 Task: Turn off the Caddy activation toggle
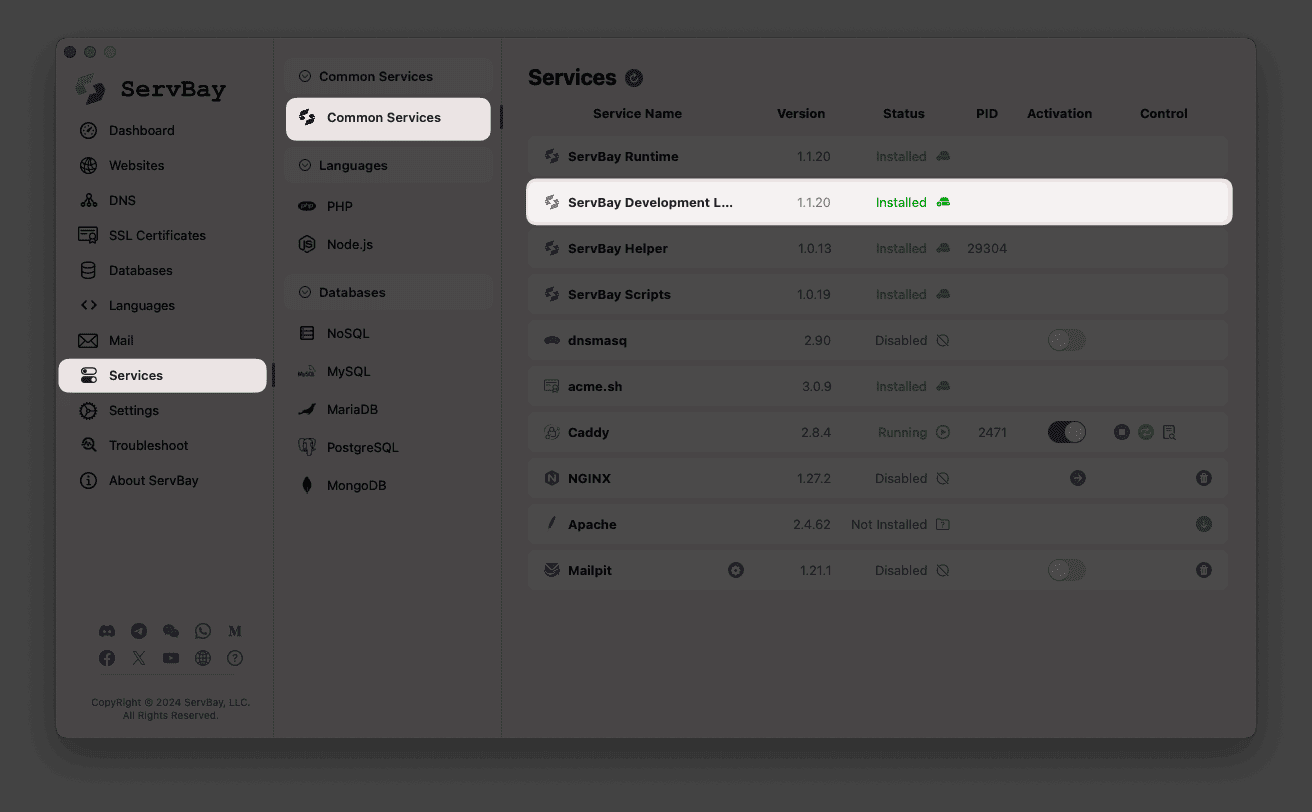pos(1066,432)
